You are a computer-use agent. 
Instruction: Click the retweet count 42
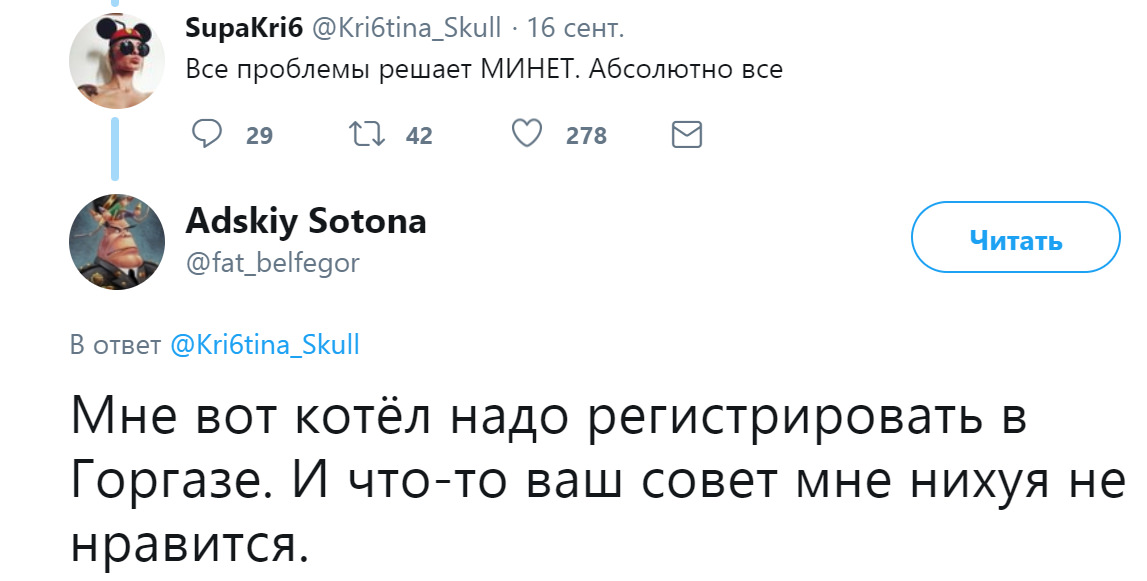pos(419,135)
